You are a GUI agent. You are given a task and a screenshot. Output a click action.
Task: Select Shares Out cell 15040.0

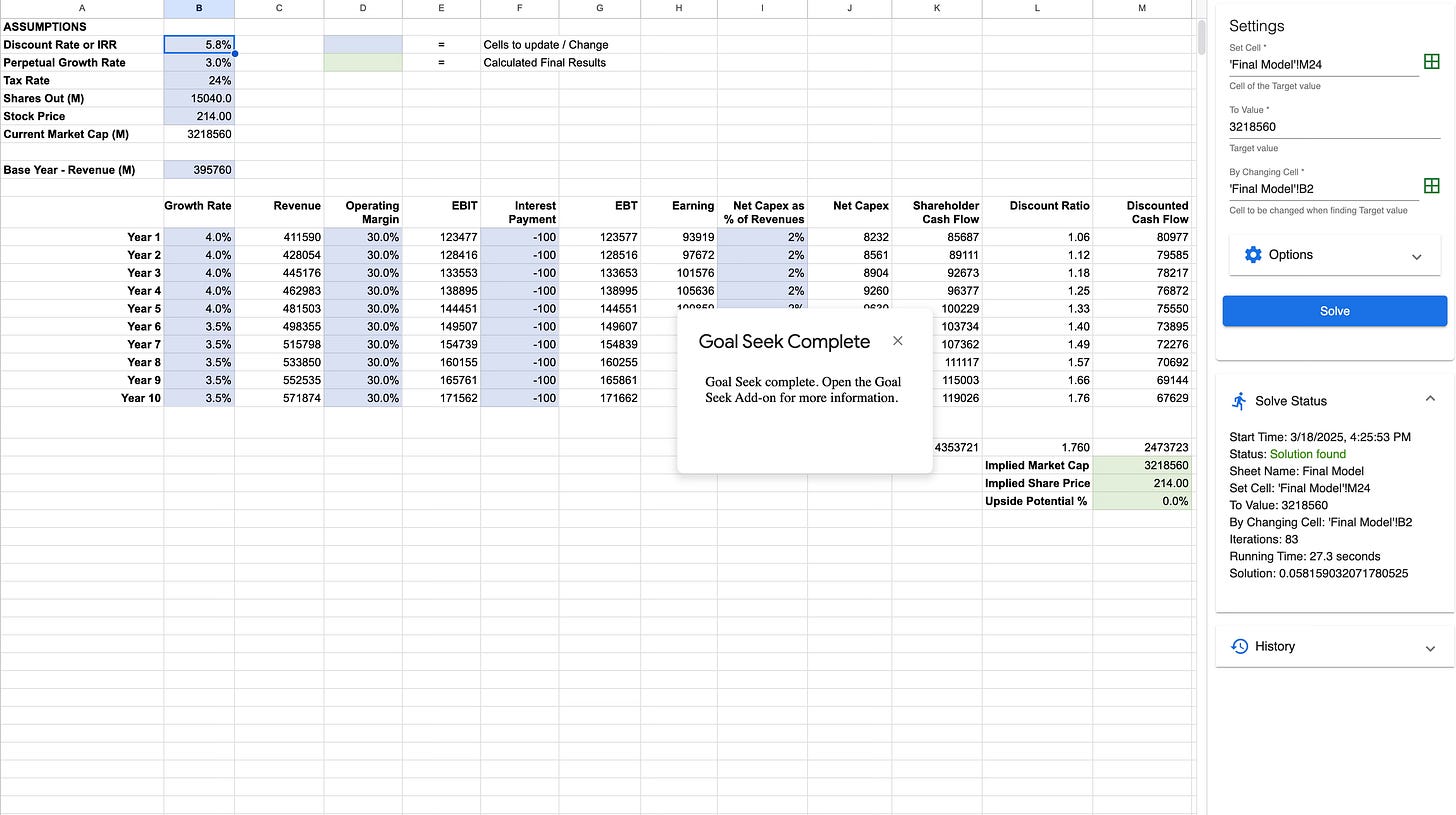tap(199, 99)
